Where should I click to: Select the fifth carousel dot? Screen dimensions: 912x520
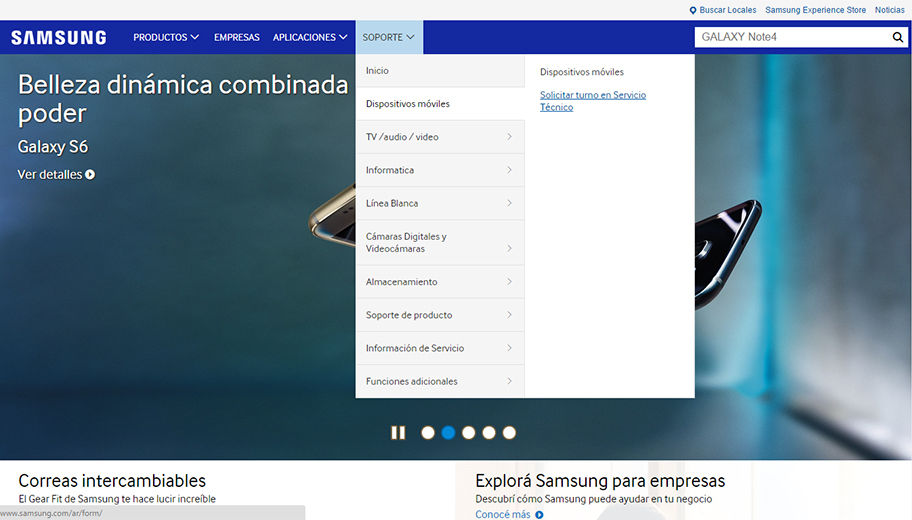[x=510, y=433]
